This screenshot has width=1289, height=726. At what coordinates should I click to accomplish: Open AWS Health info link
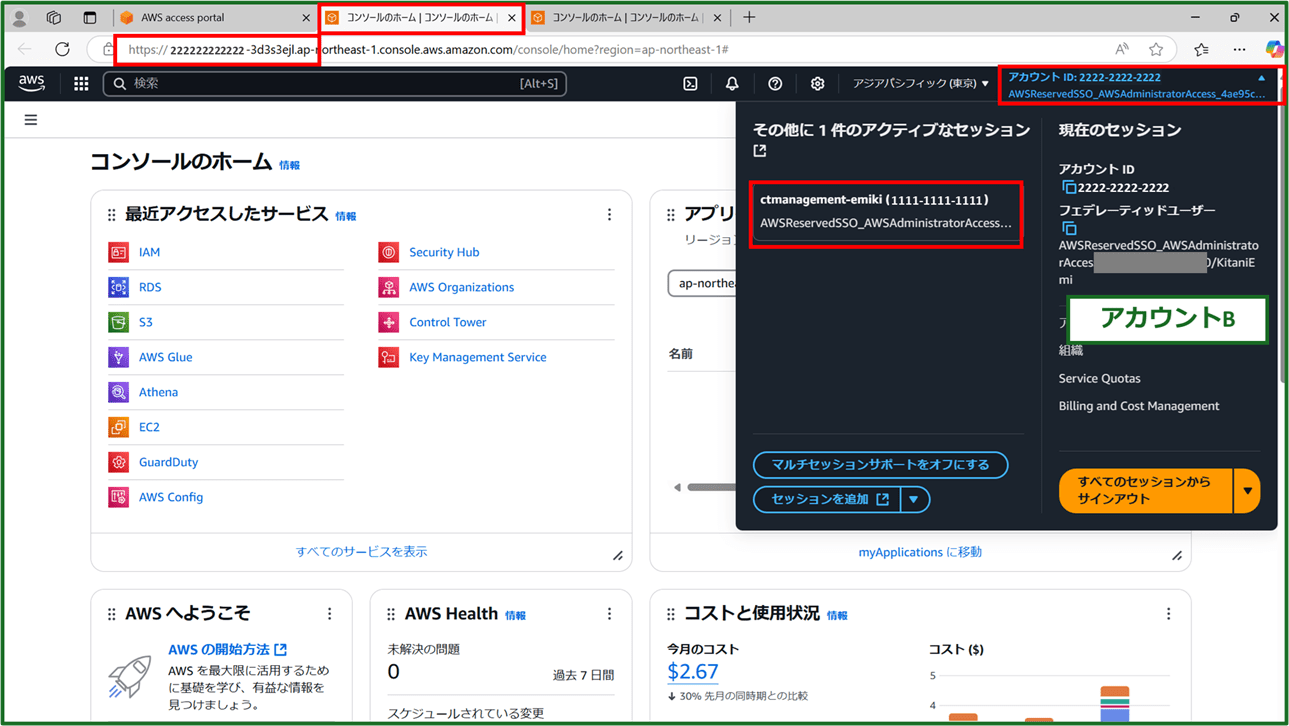515,616
